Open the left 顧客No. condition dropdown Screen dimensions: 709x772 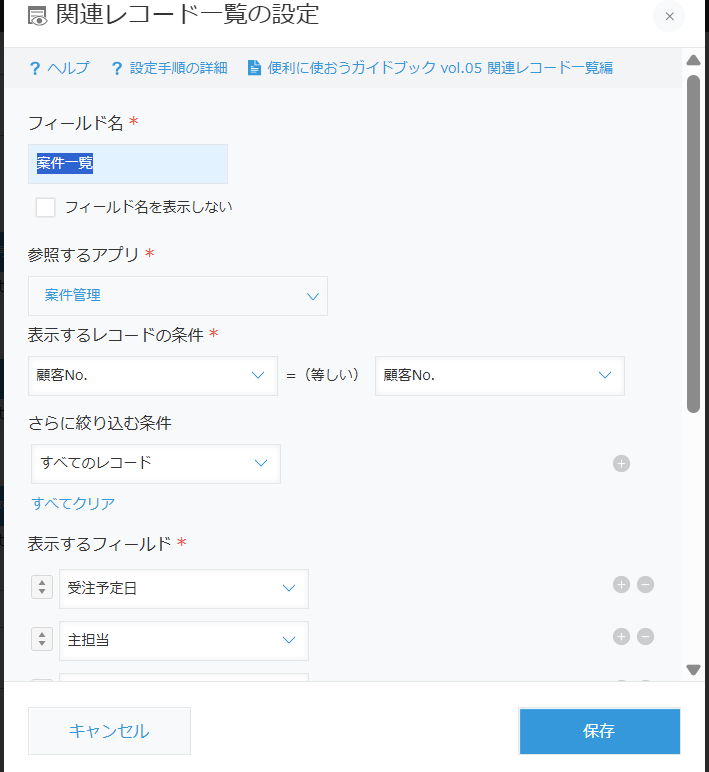click(153, 376)
